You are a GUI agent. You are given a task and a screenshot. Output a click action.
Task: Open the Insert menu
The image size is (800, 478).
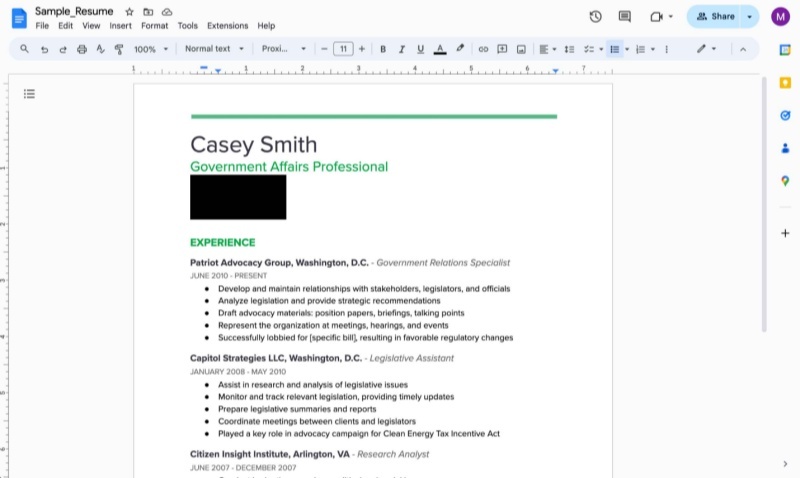120,26
